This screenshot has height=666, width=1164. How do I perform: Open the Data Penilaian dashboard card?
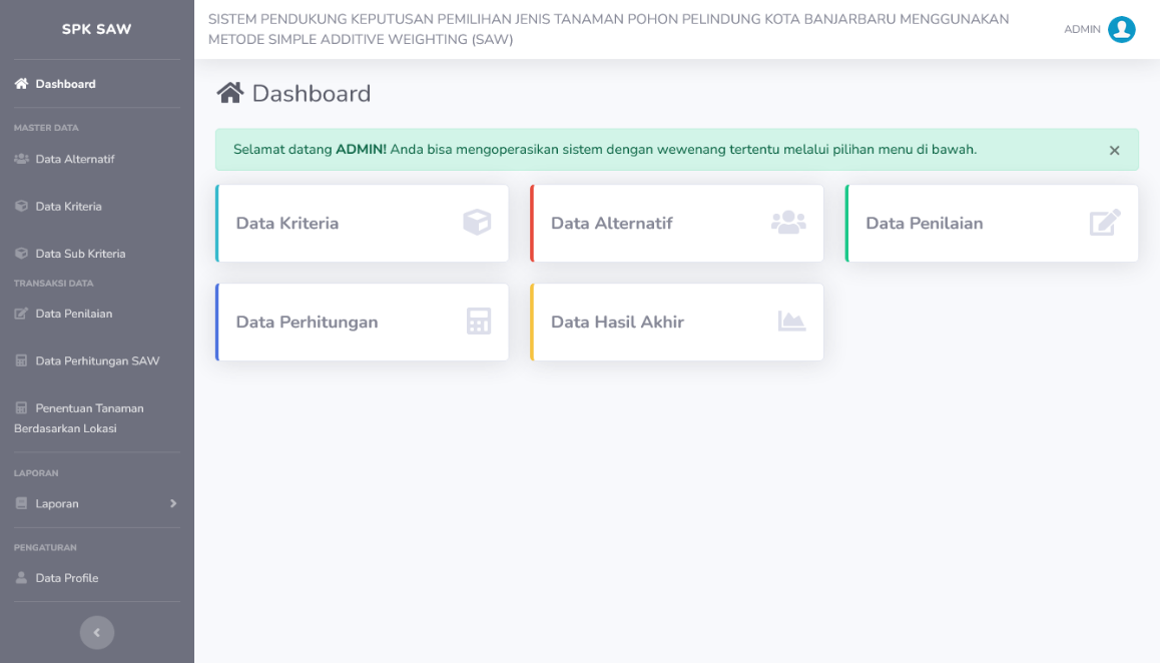(992, 223)
